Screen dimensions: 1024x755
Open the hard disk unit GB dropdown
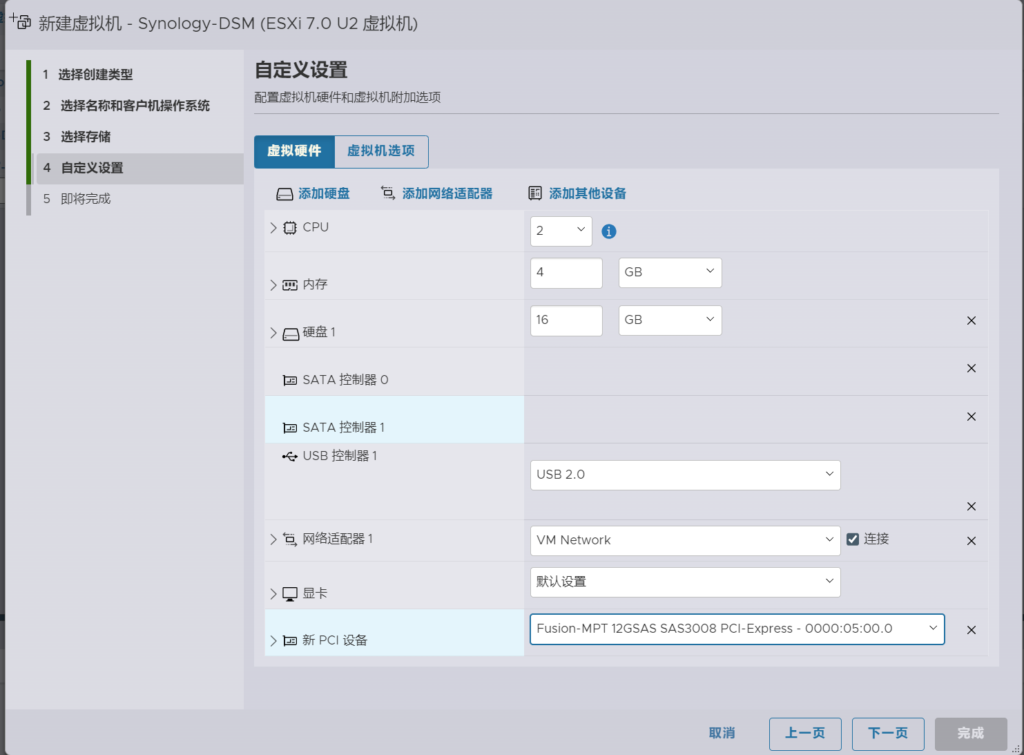pos(670,320)
